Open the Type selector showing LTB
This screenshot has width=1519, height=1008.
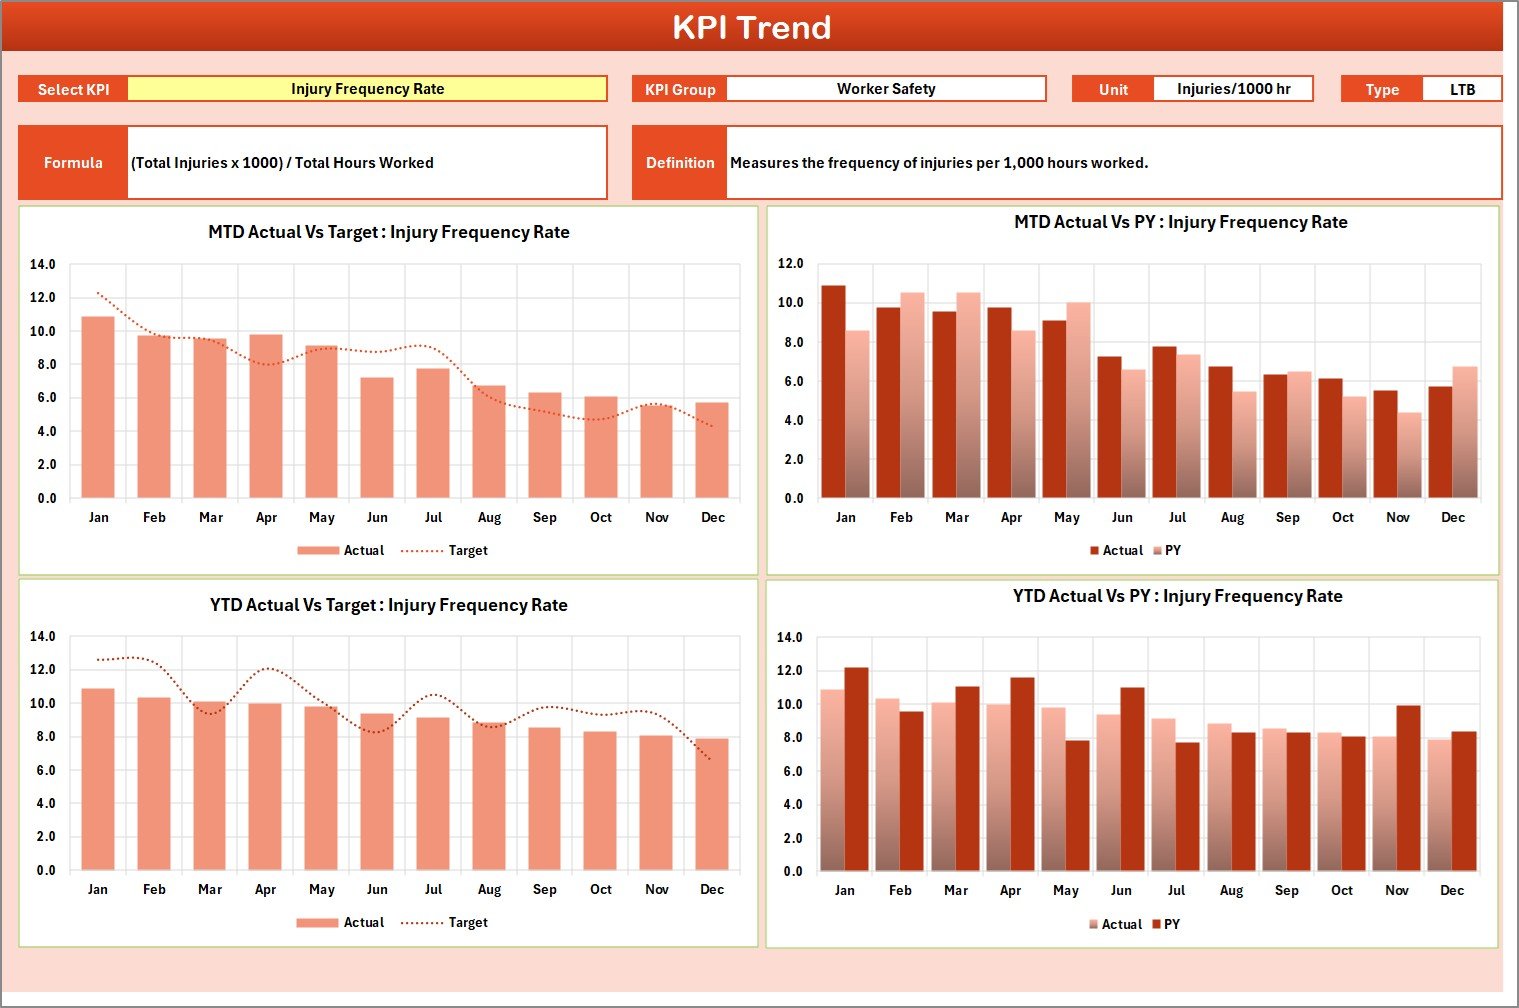coord(1462,88)
